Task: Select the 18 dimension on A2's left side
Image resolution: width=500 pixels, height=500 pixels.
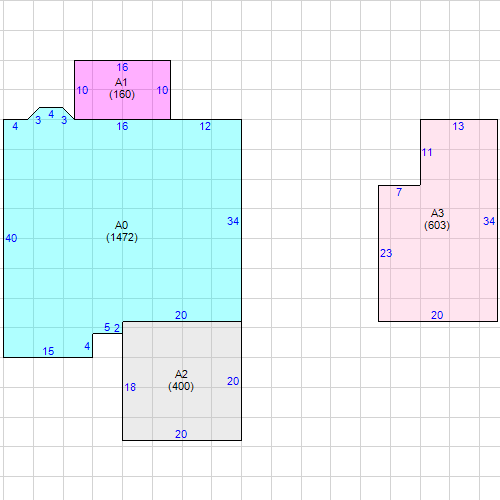Action: (130, 387)
